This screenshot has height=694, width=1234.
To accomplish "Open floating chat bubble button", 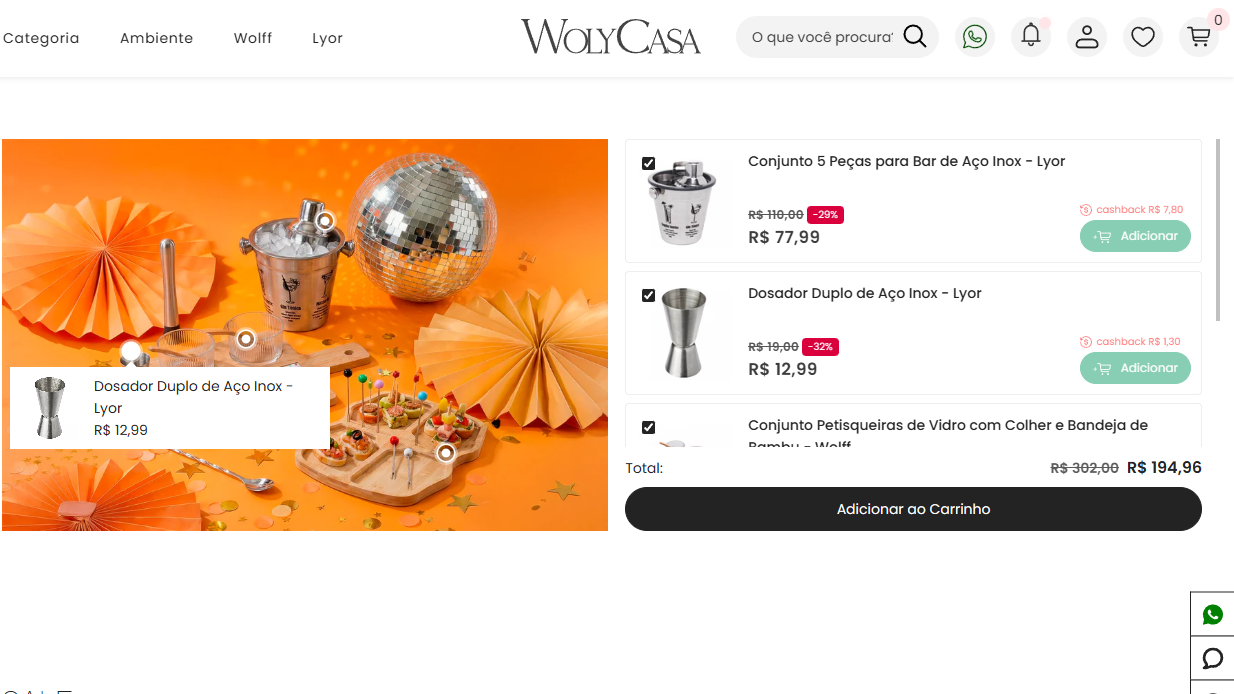I will 1212,658.
